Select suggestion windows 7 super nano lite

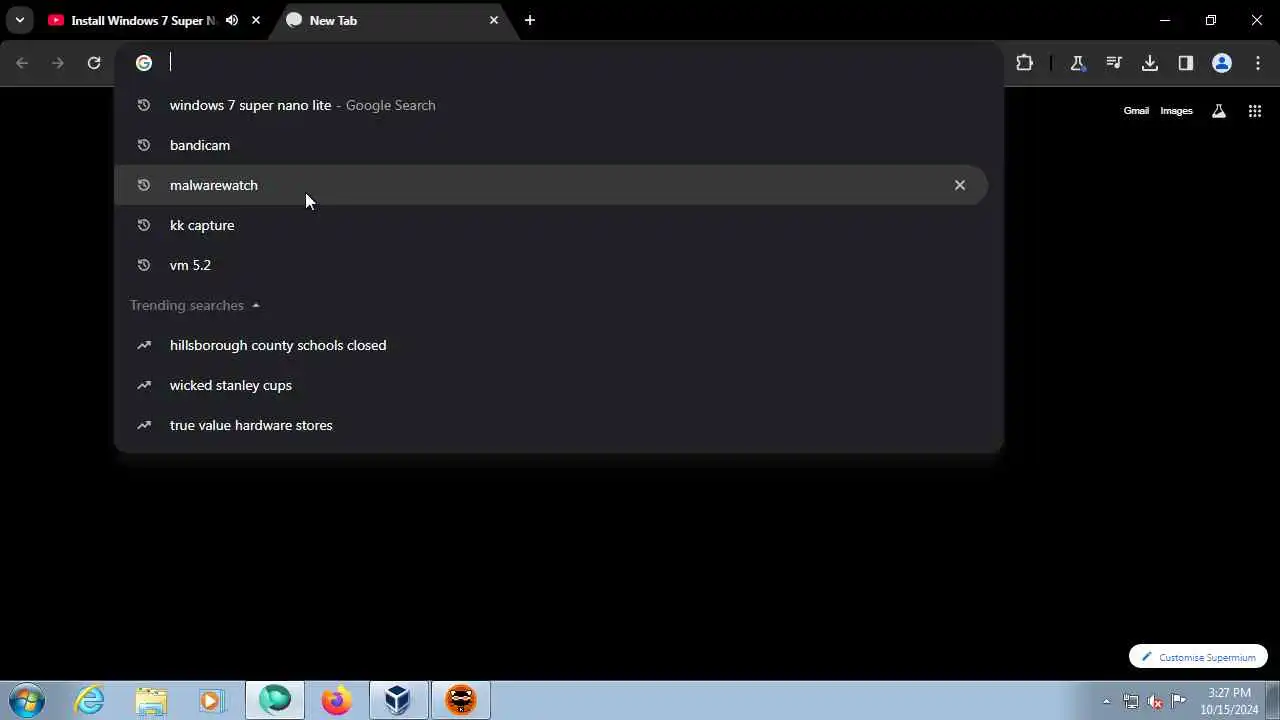551,105
